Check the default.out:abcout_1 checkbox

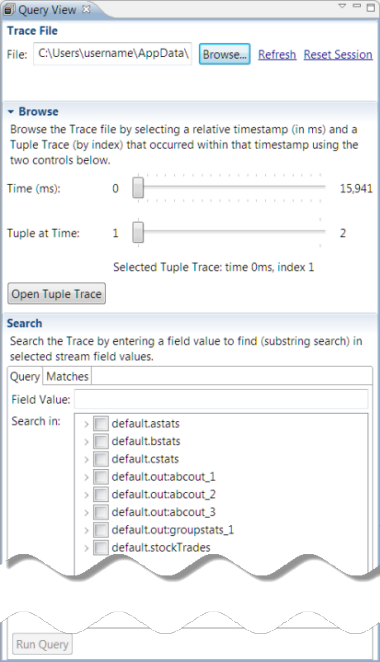point(100,477)
